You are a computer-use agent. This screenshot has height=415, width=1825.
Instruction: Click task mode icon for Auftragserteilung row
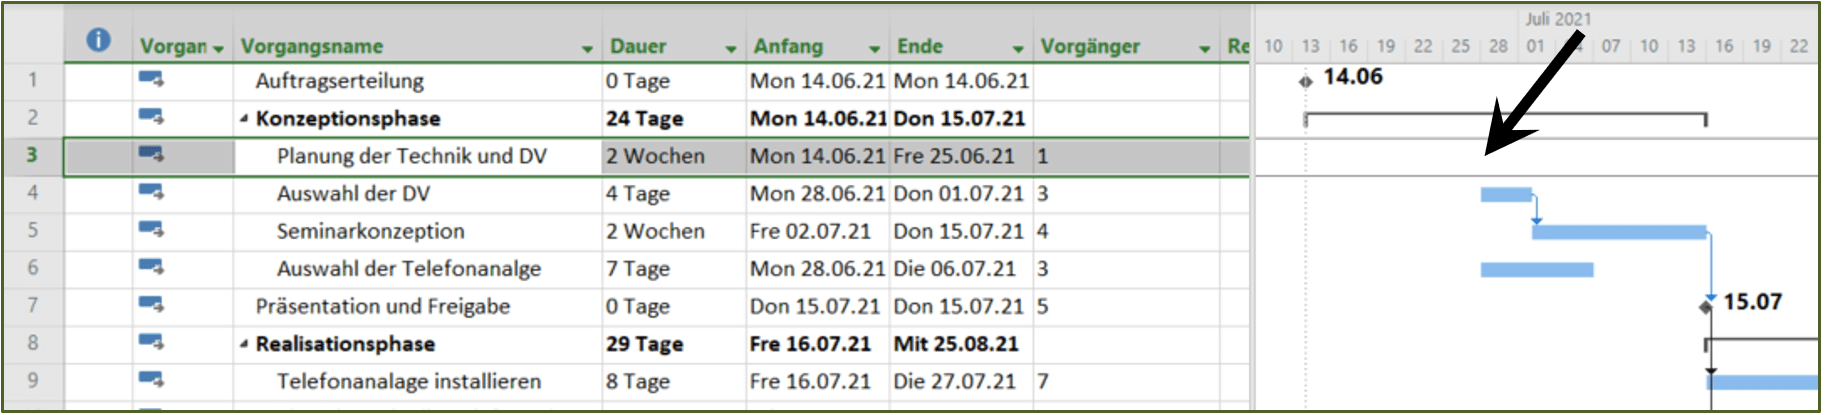(x=151, y=79)
